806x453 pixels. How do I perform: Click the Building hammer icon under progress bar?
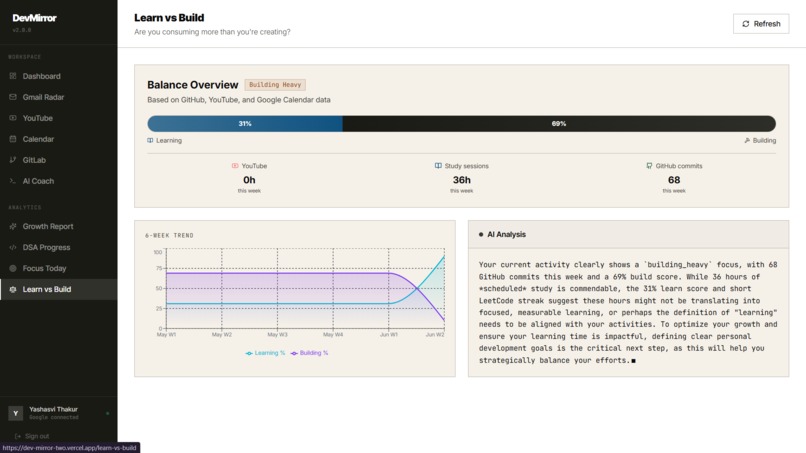747,140
